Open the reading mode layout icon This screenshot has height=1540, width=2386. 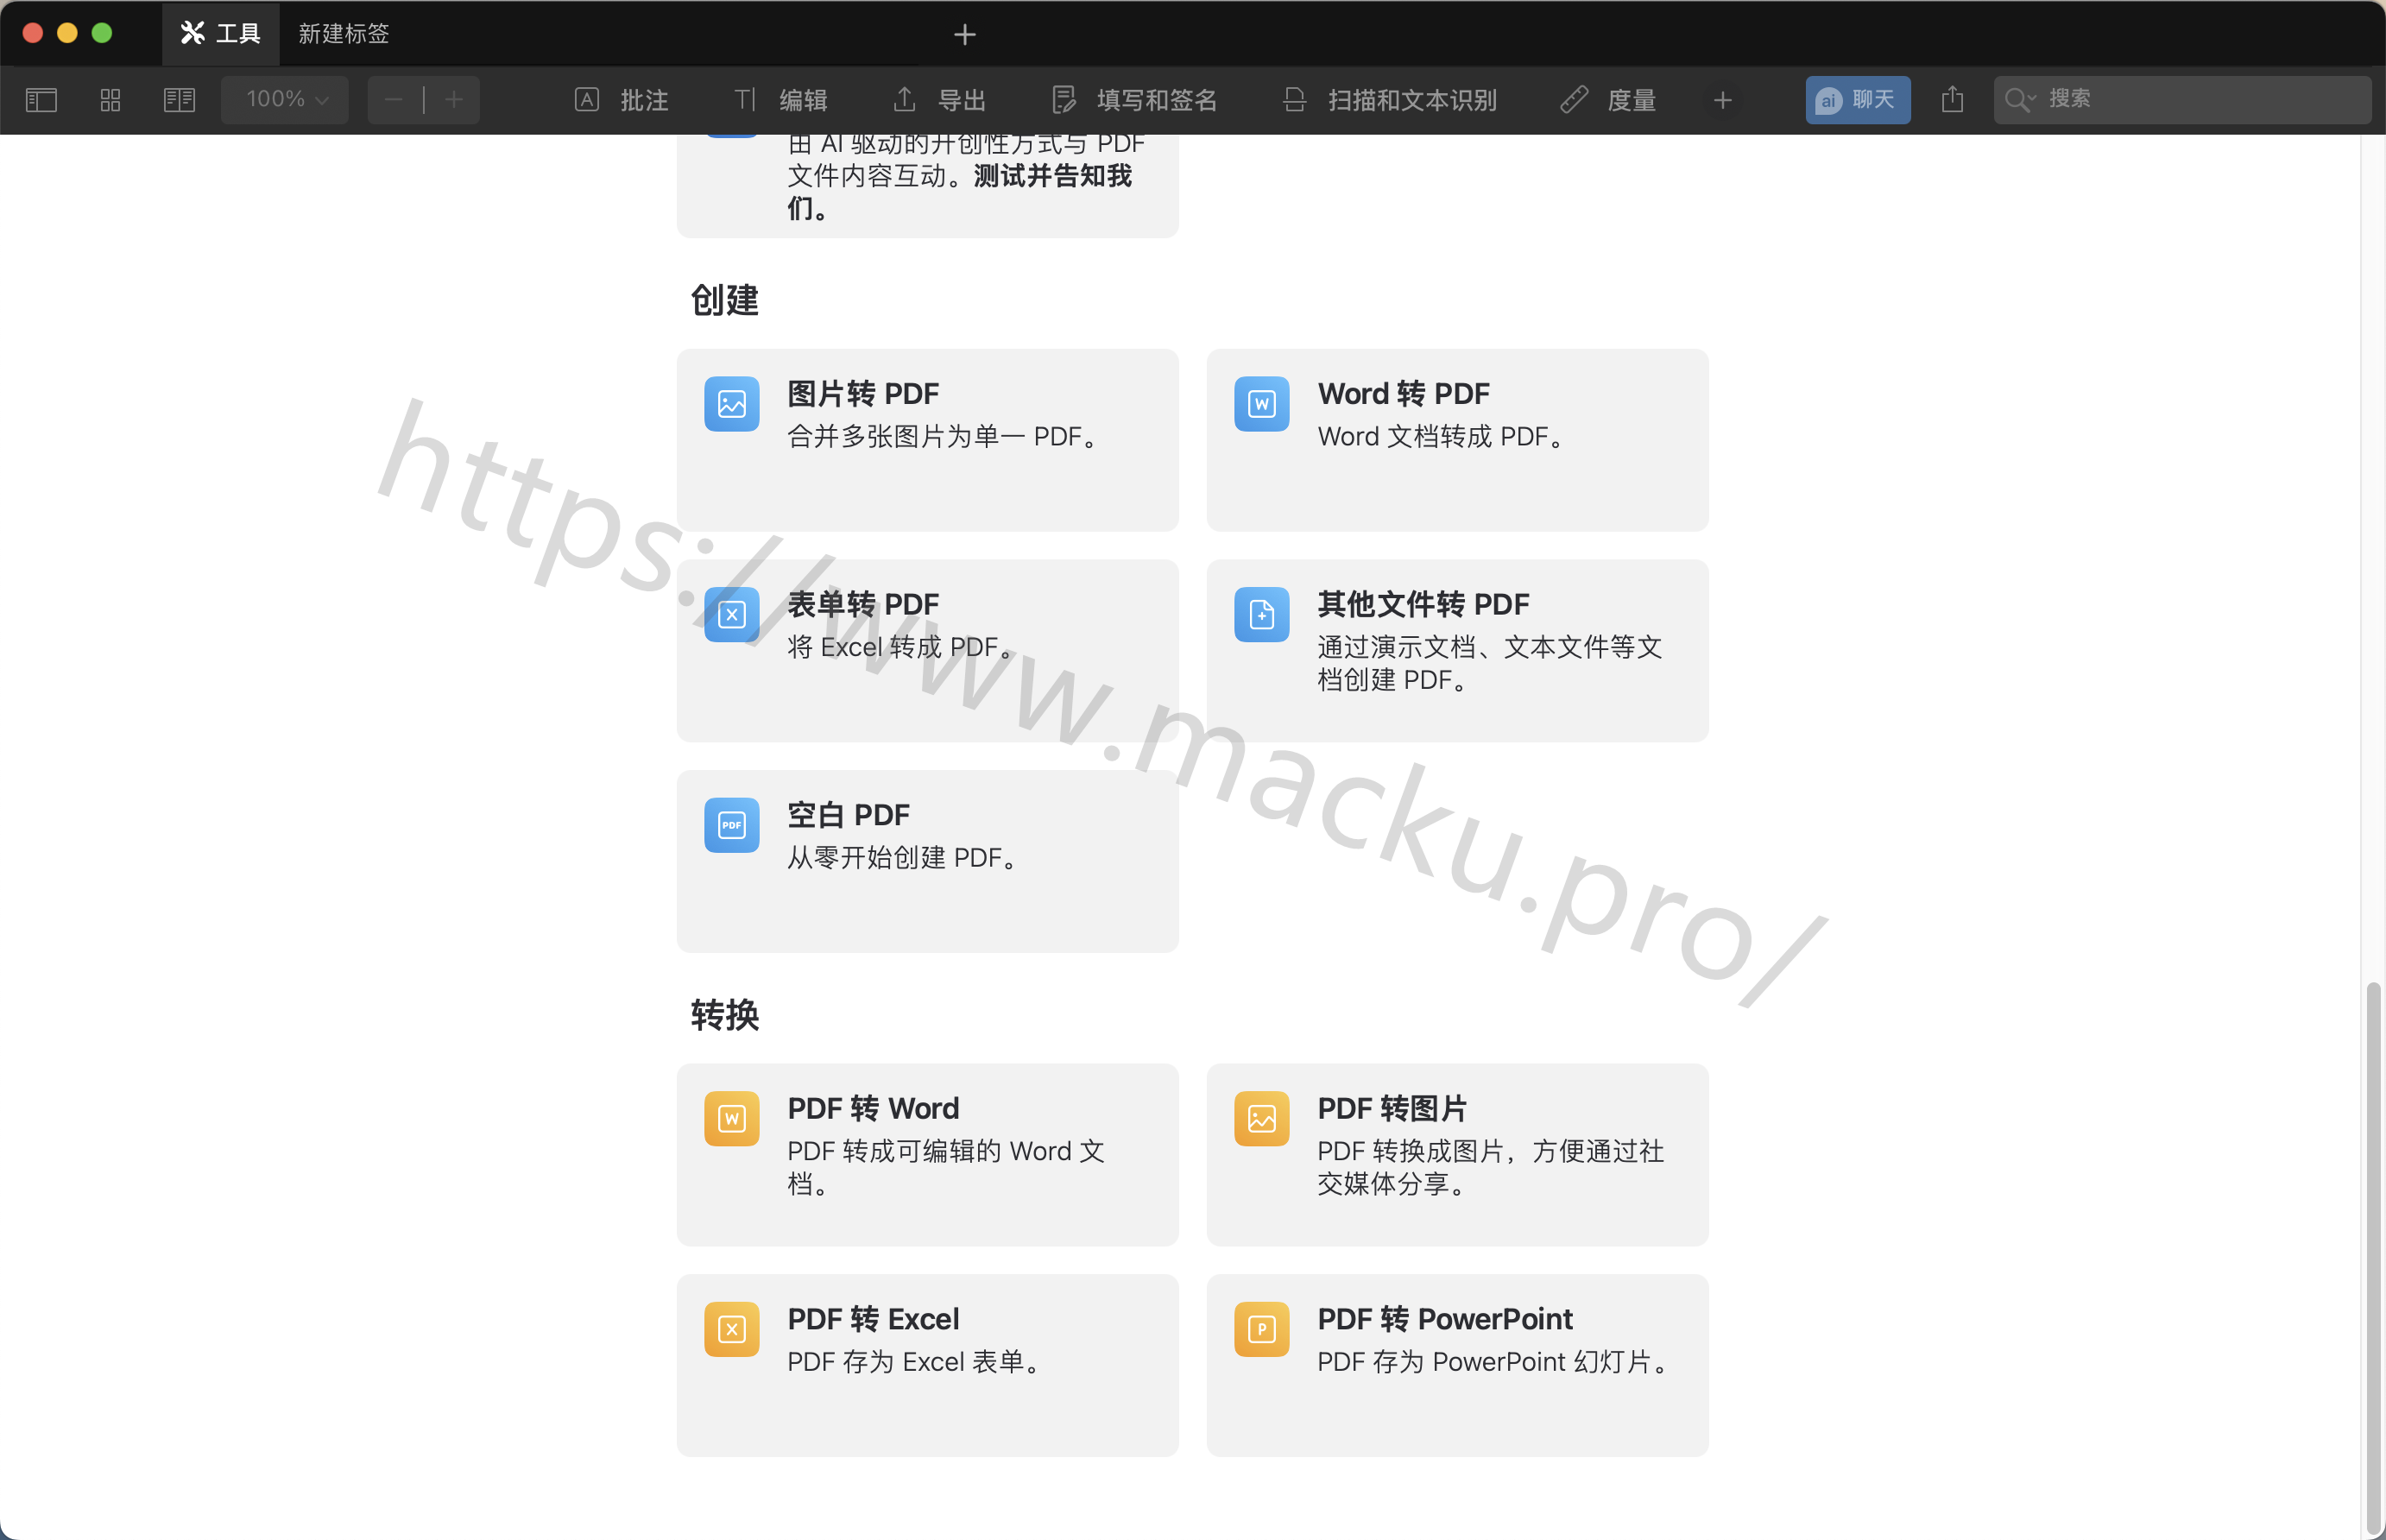point(179,99)
